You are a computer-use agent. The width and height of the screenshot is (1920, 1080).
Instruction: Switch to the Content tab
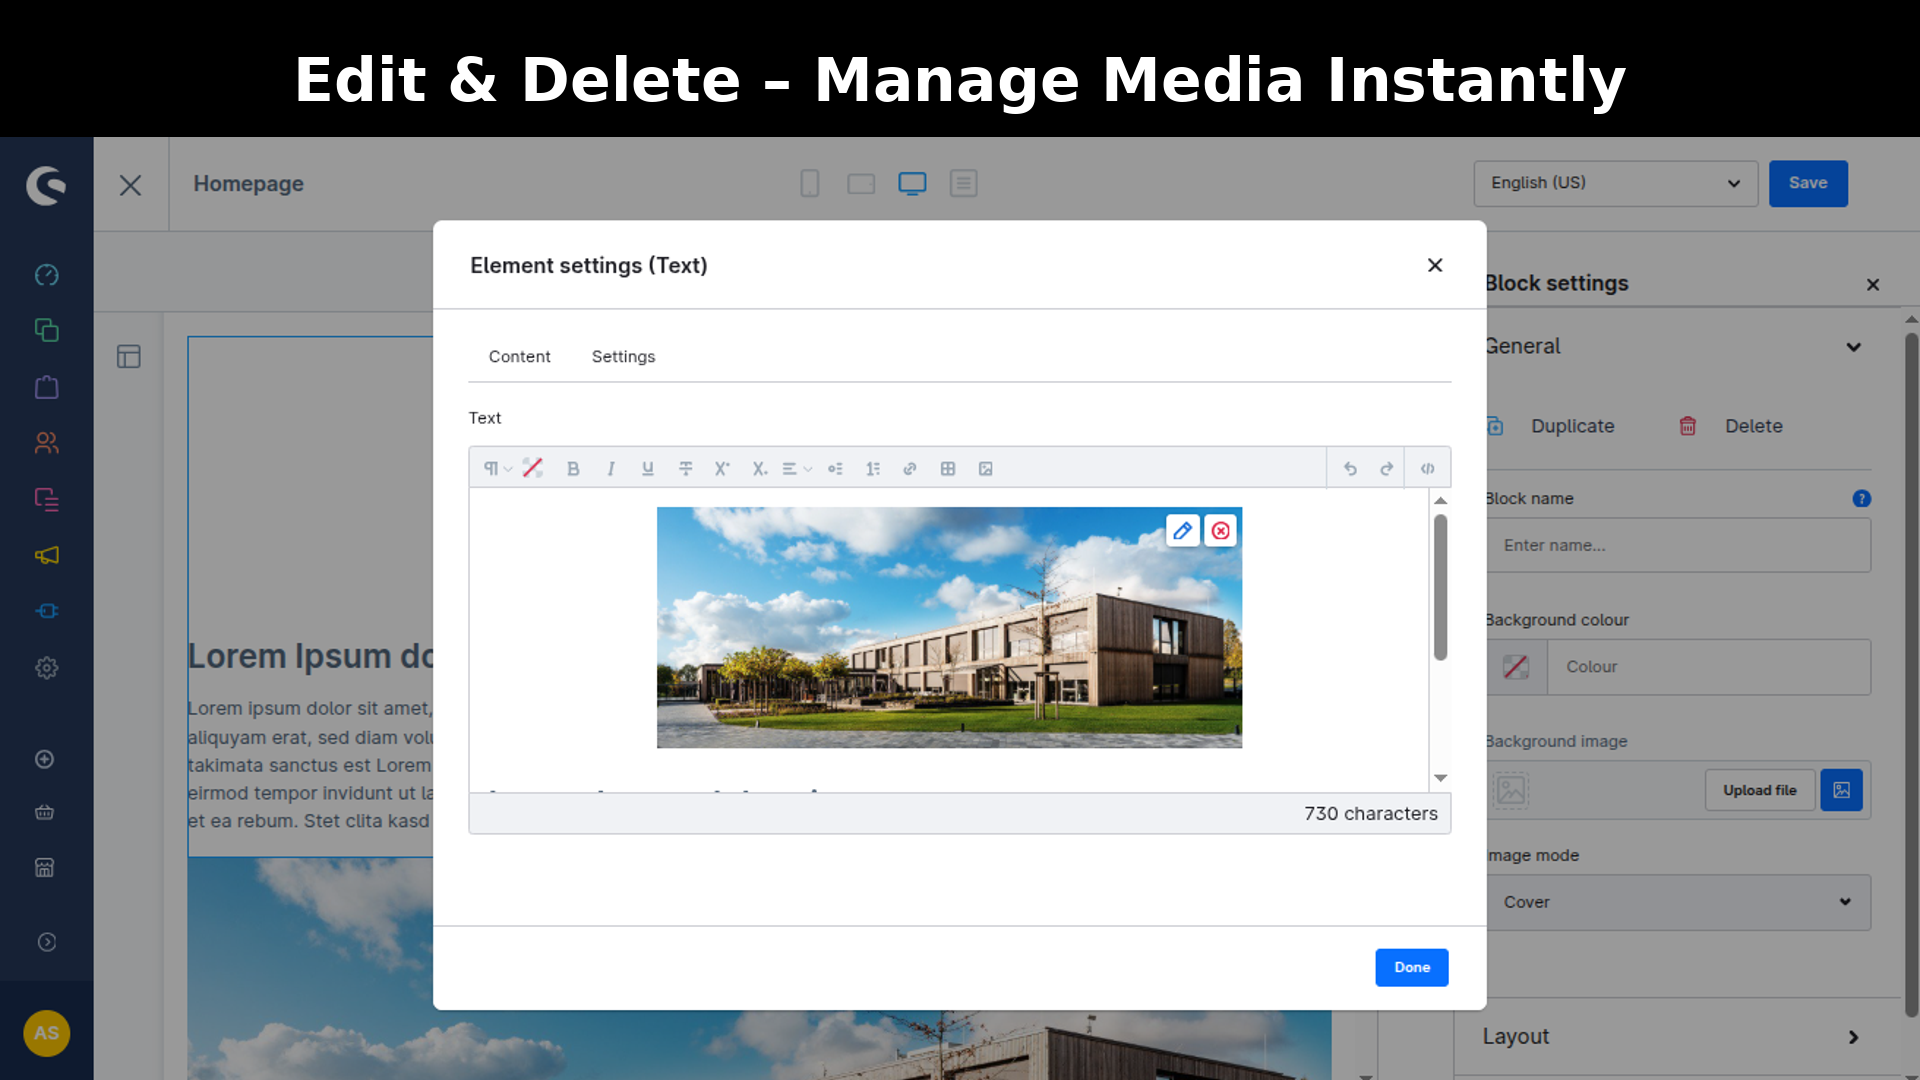[x=519, y=356]
